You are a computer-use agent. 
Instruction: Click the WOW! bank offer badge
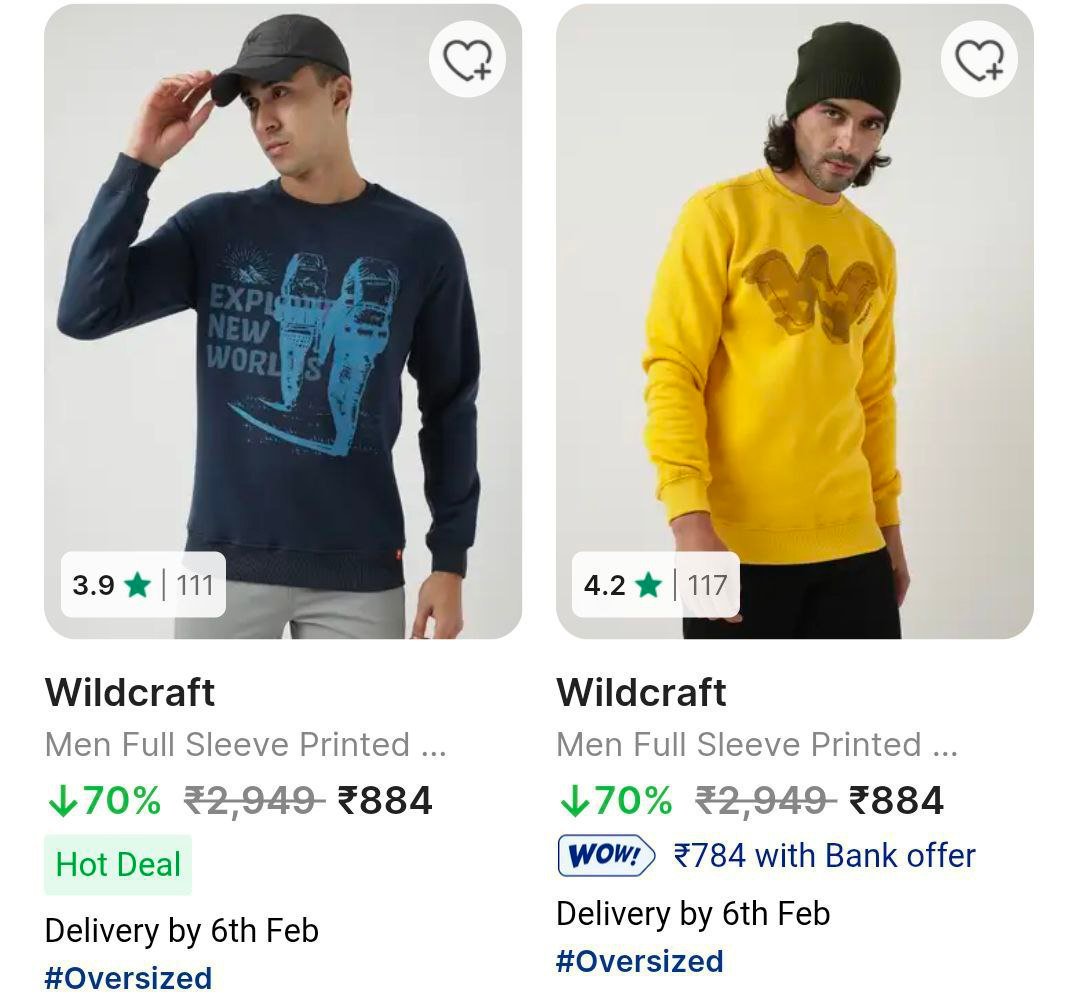pyautogui.click(x=606, y=856)
